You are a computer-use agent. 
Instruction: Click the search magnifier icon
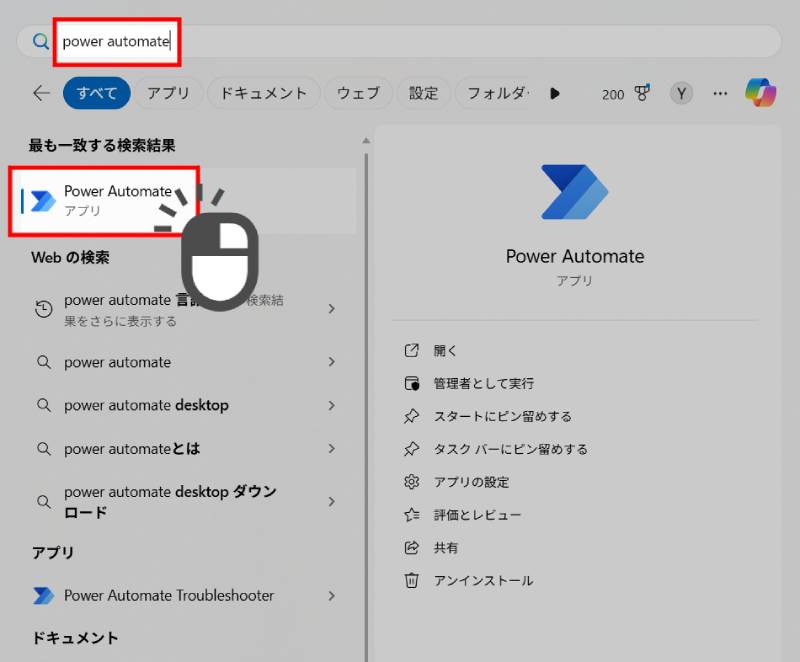click(39, 41)
